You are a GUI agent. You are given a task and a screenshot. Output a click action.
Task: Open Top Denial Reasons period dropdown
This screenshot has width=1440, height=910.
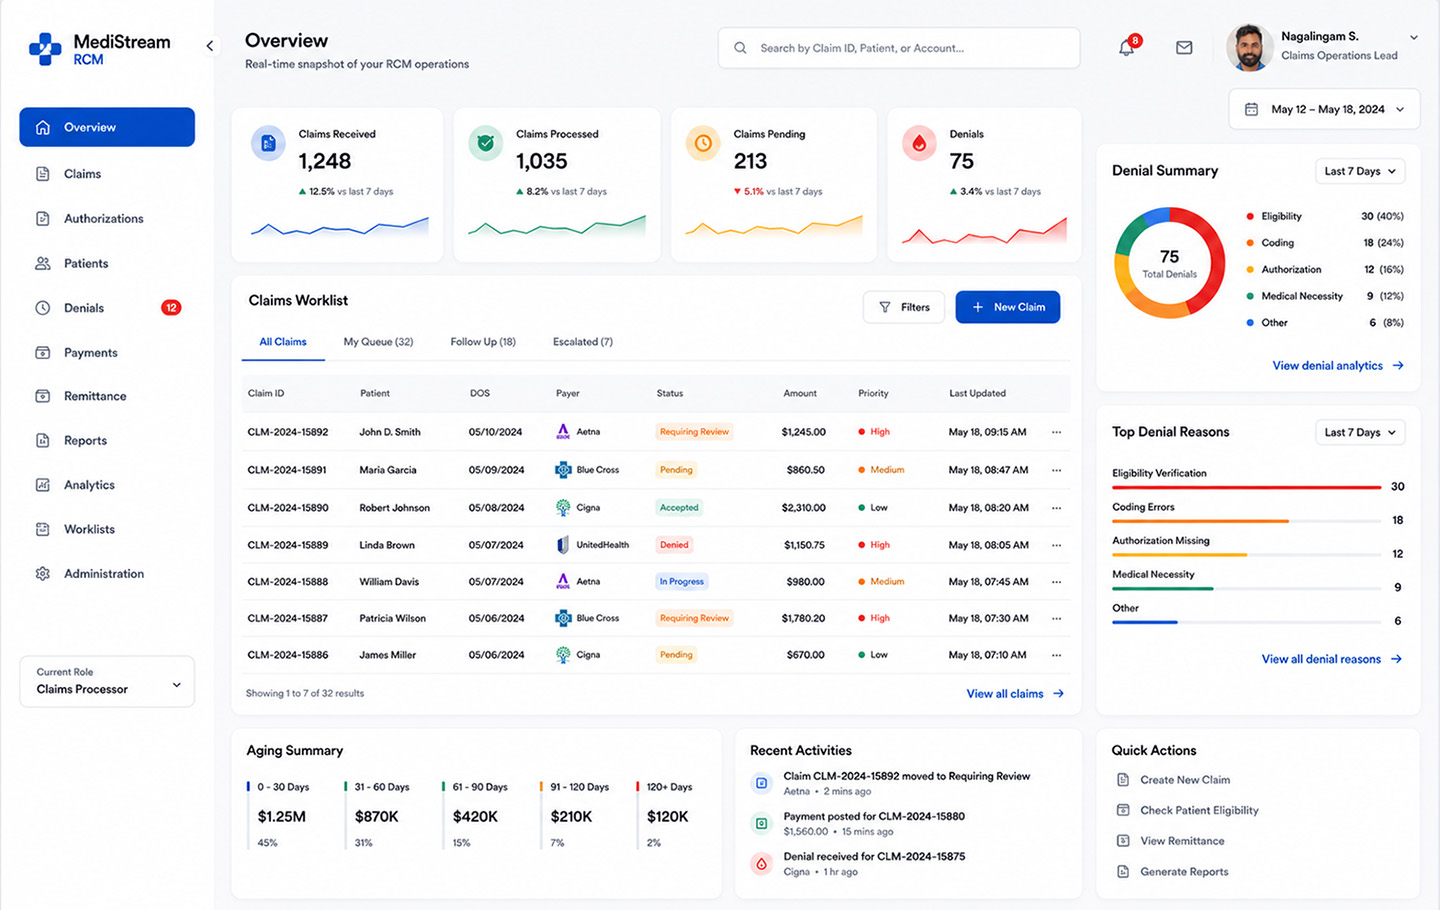click(x=1360, y=432)
